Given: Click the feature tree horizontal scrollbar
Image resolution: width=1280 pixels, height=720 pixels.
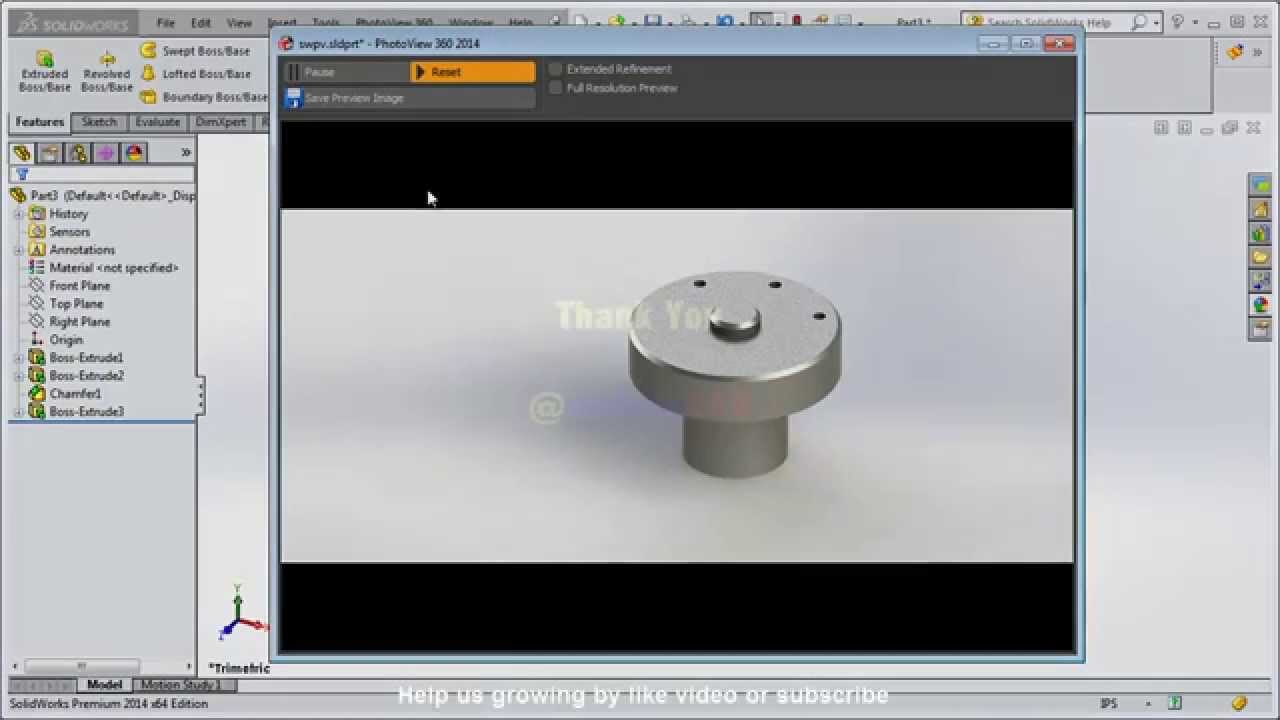Looking at the screenshot, I should point(82,666).
